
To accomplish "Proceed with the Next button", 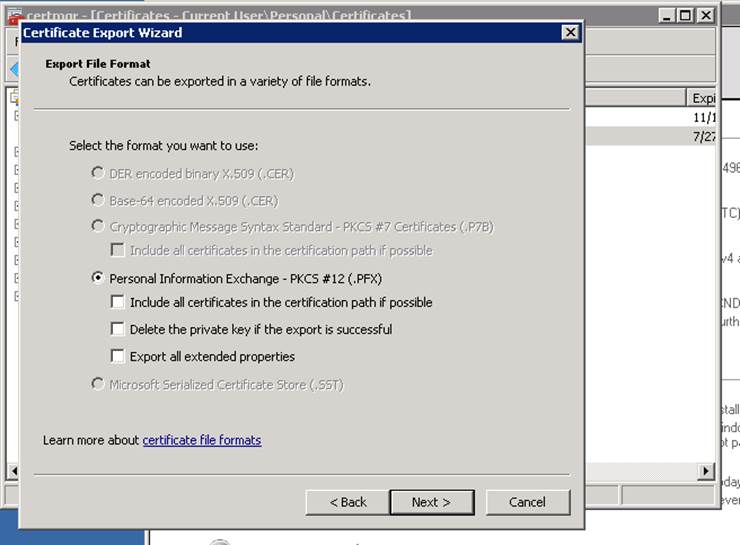I will pos(431,502).
